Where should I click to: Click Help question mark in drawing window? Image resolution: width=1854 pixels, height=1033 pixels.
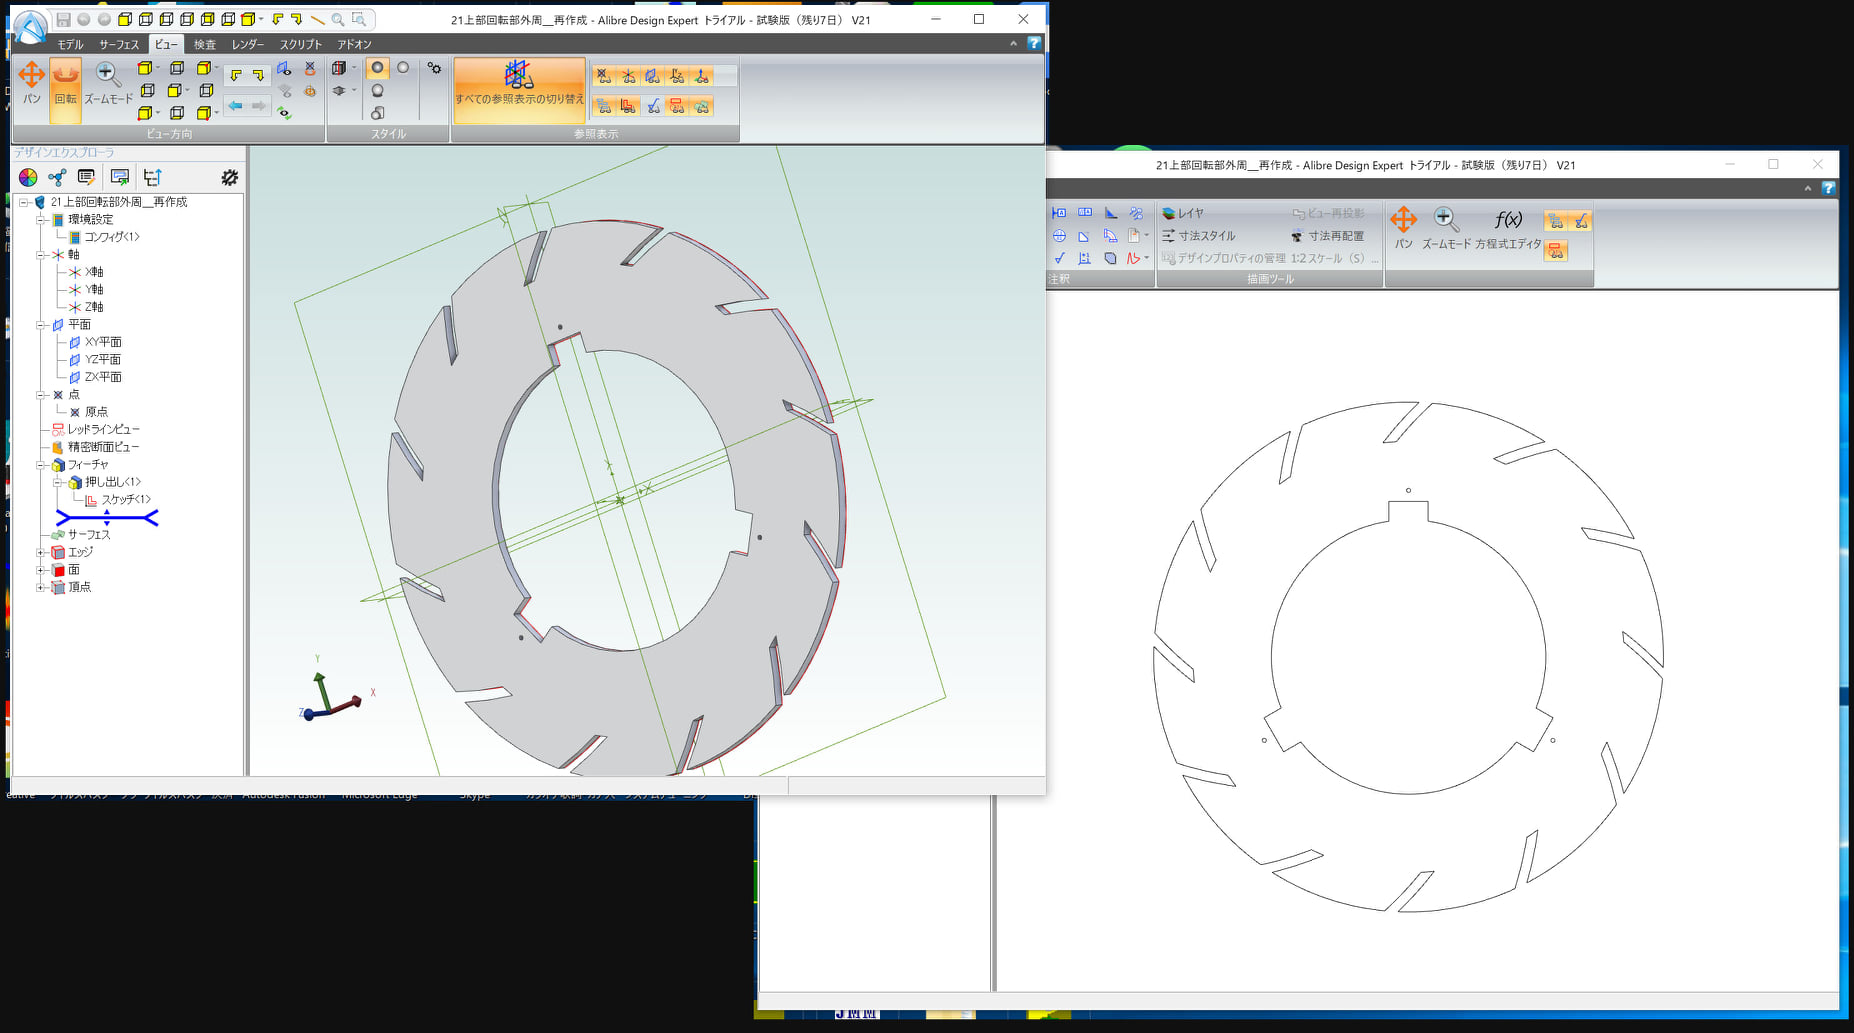tap(1829, 188)
